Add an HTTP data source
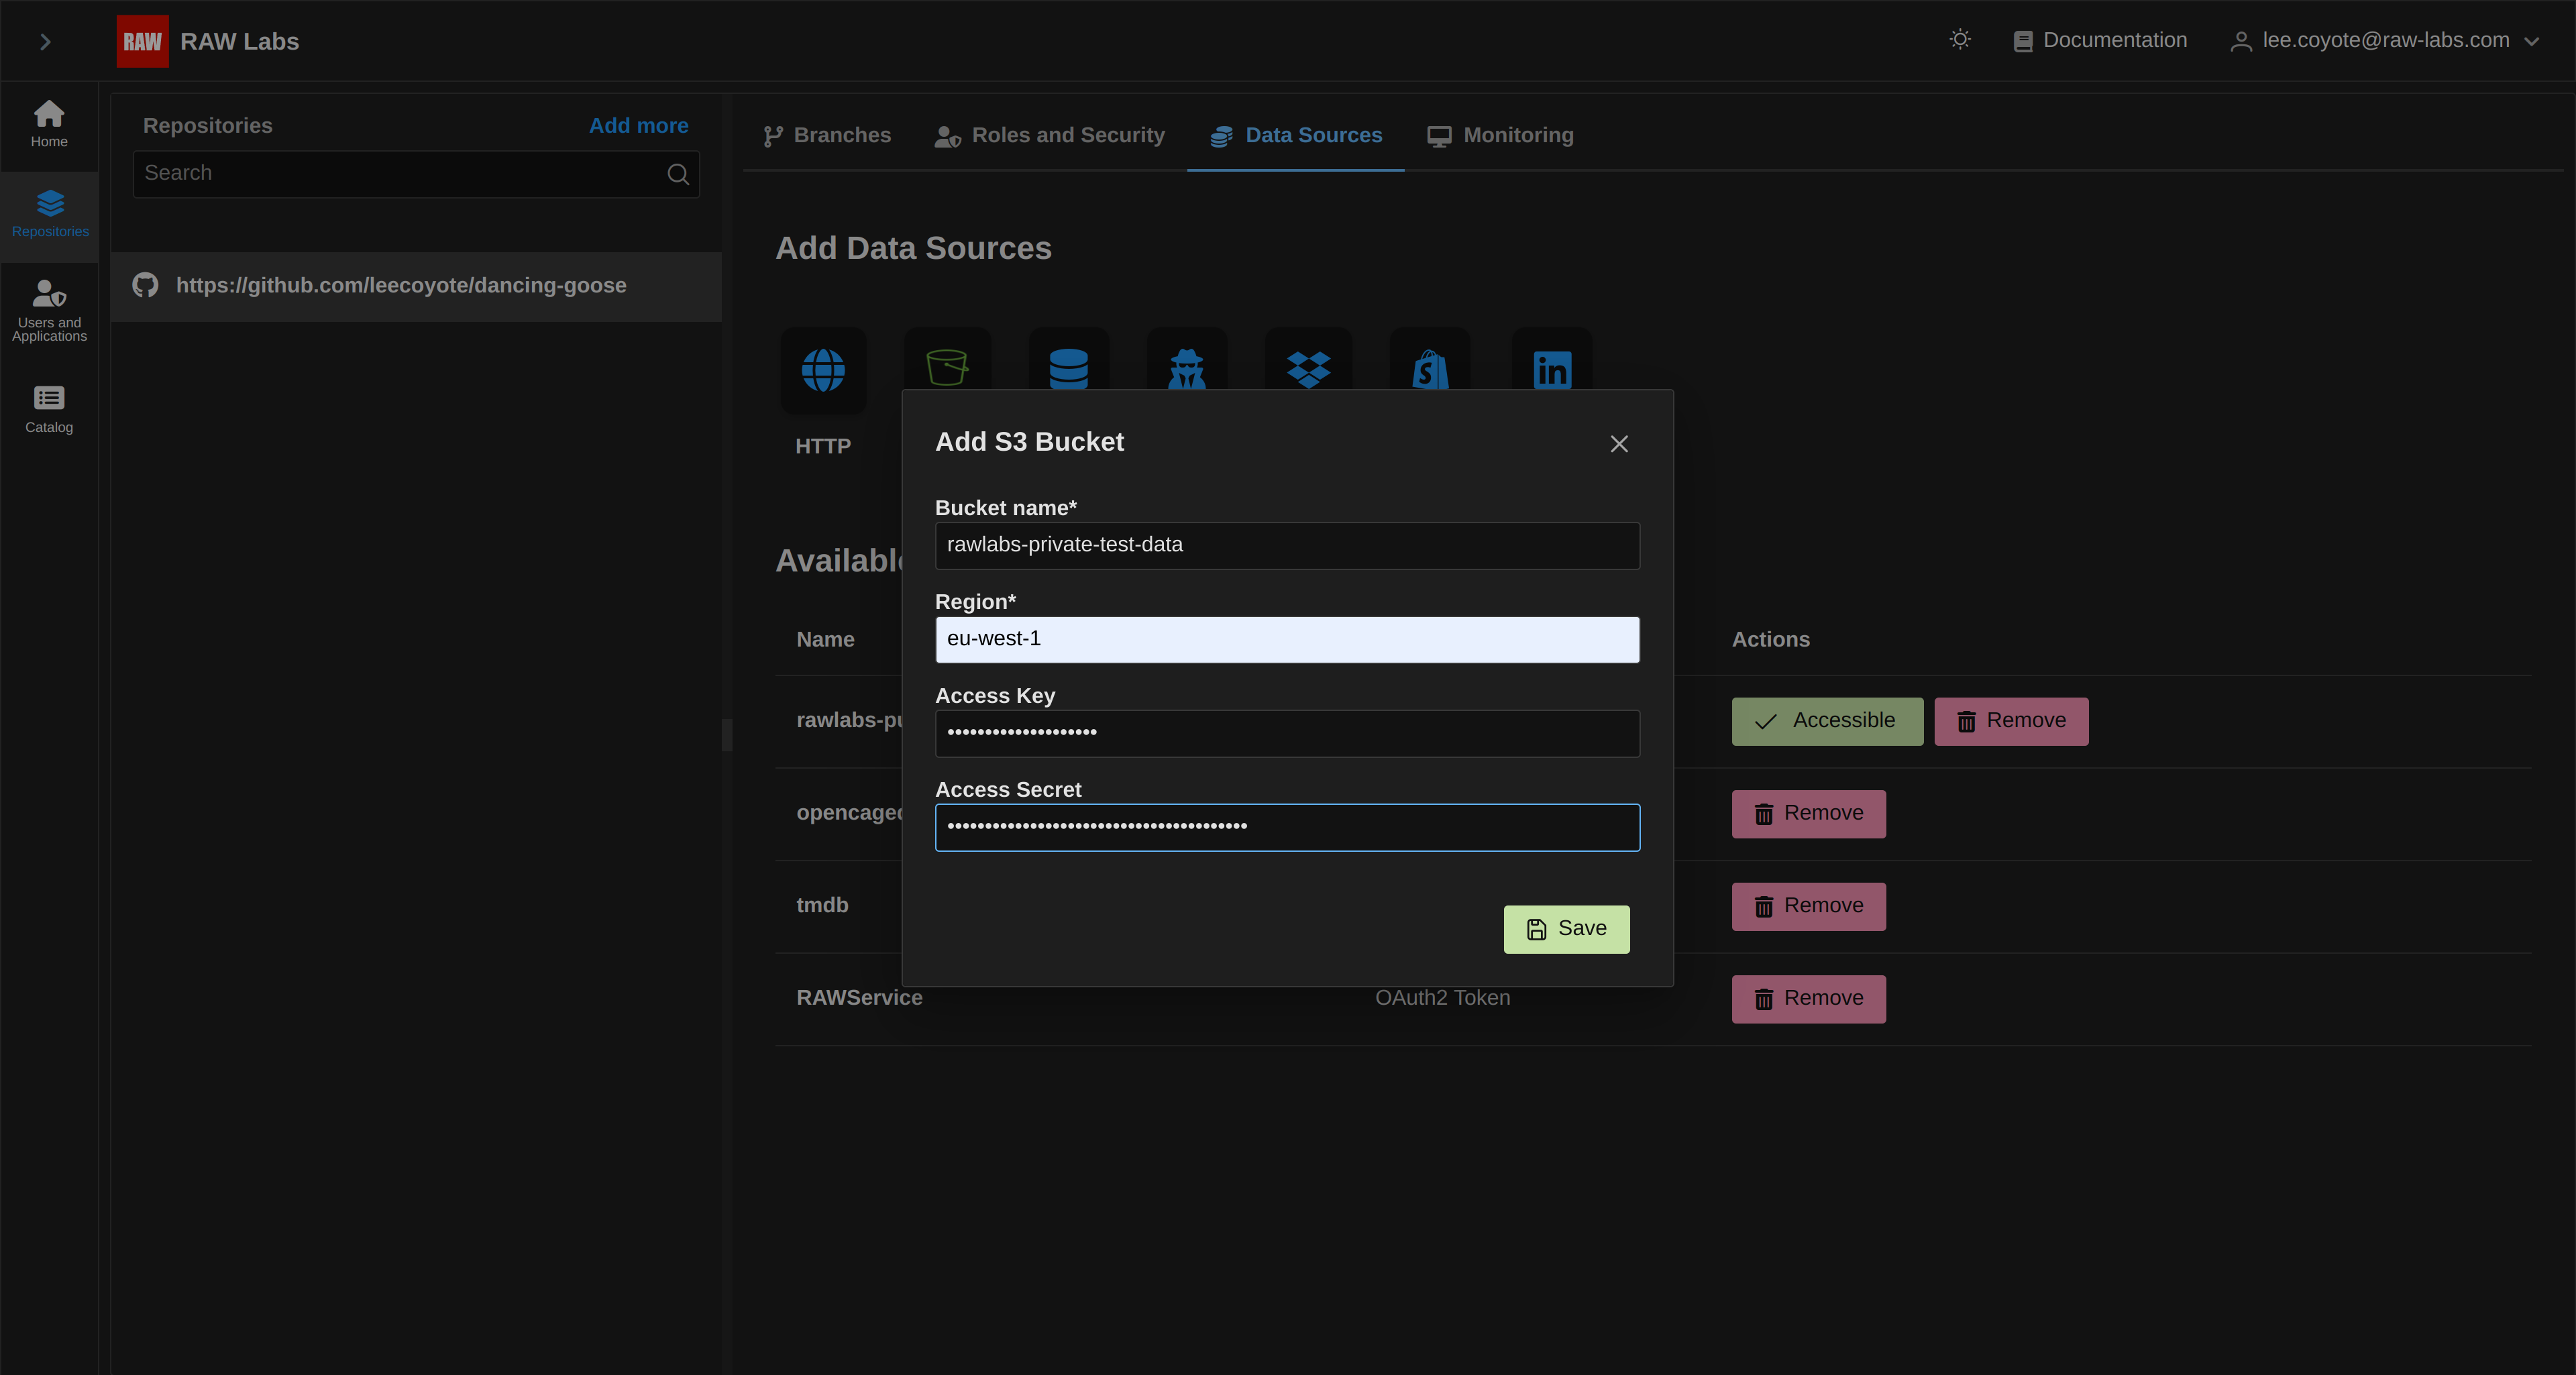This screenshot has width=2576, height=1375. click(x=823, y=370)
